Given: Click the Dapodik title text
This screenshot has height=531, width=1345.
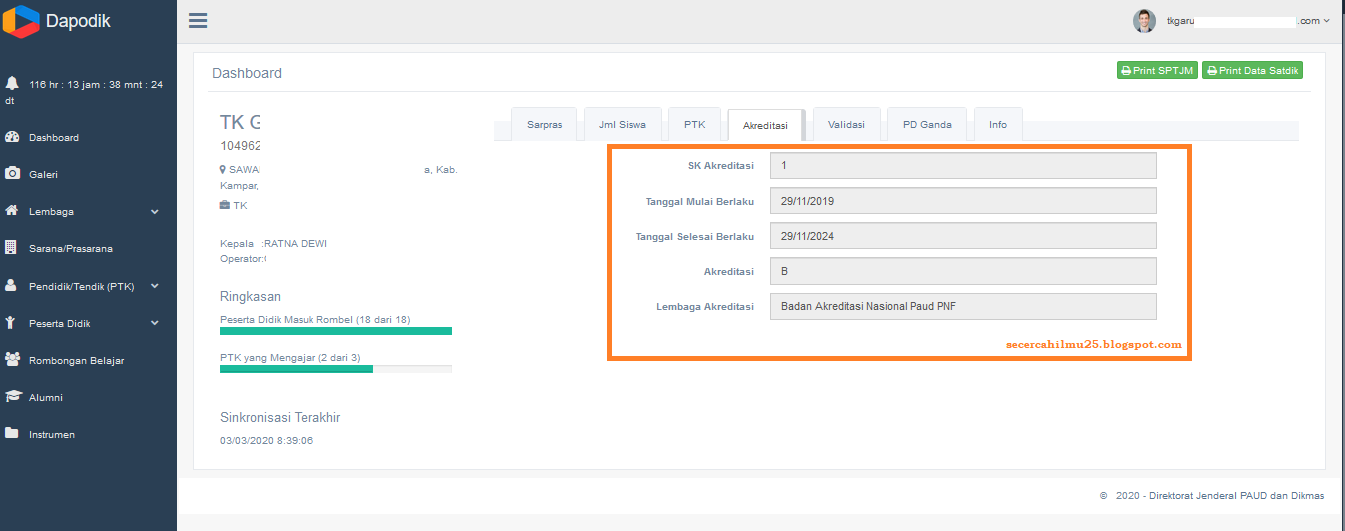Looking at the screenshot, I should click(x=78, y=21).
